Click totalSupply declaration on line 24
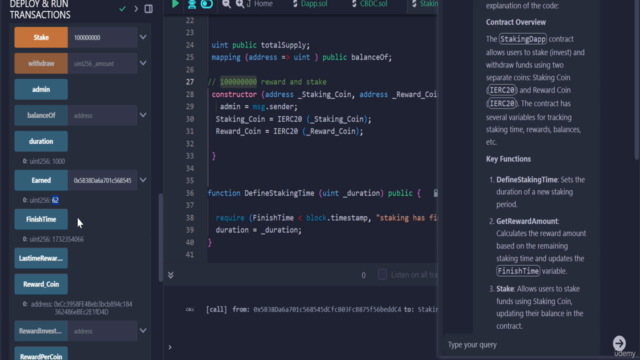 pos(260,45)
